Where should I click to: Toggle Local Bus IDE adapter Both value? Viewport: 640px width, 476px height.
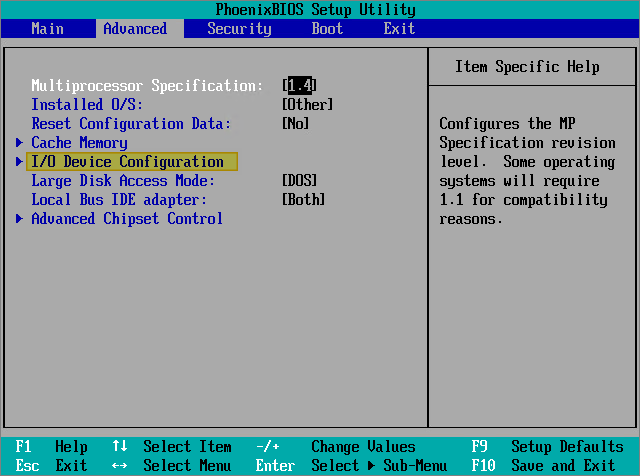[304, 200]
